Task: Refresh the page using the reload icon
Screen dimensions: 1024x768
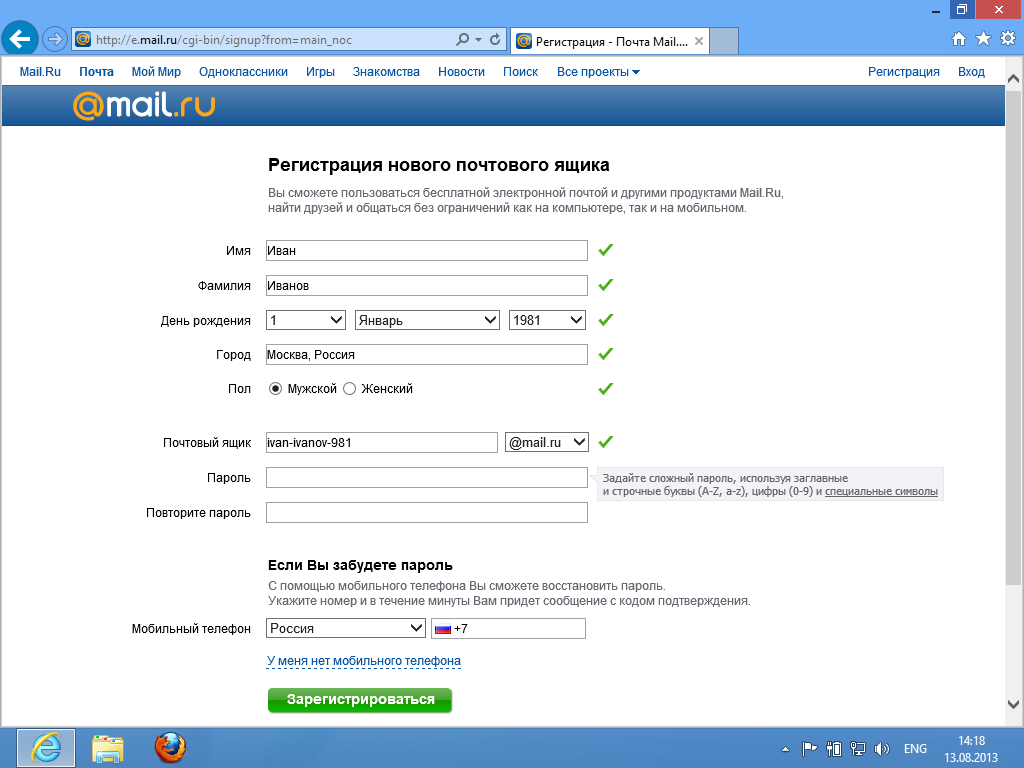Action: pyautogui.click(x=495, y=40)
